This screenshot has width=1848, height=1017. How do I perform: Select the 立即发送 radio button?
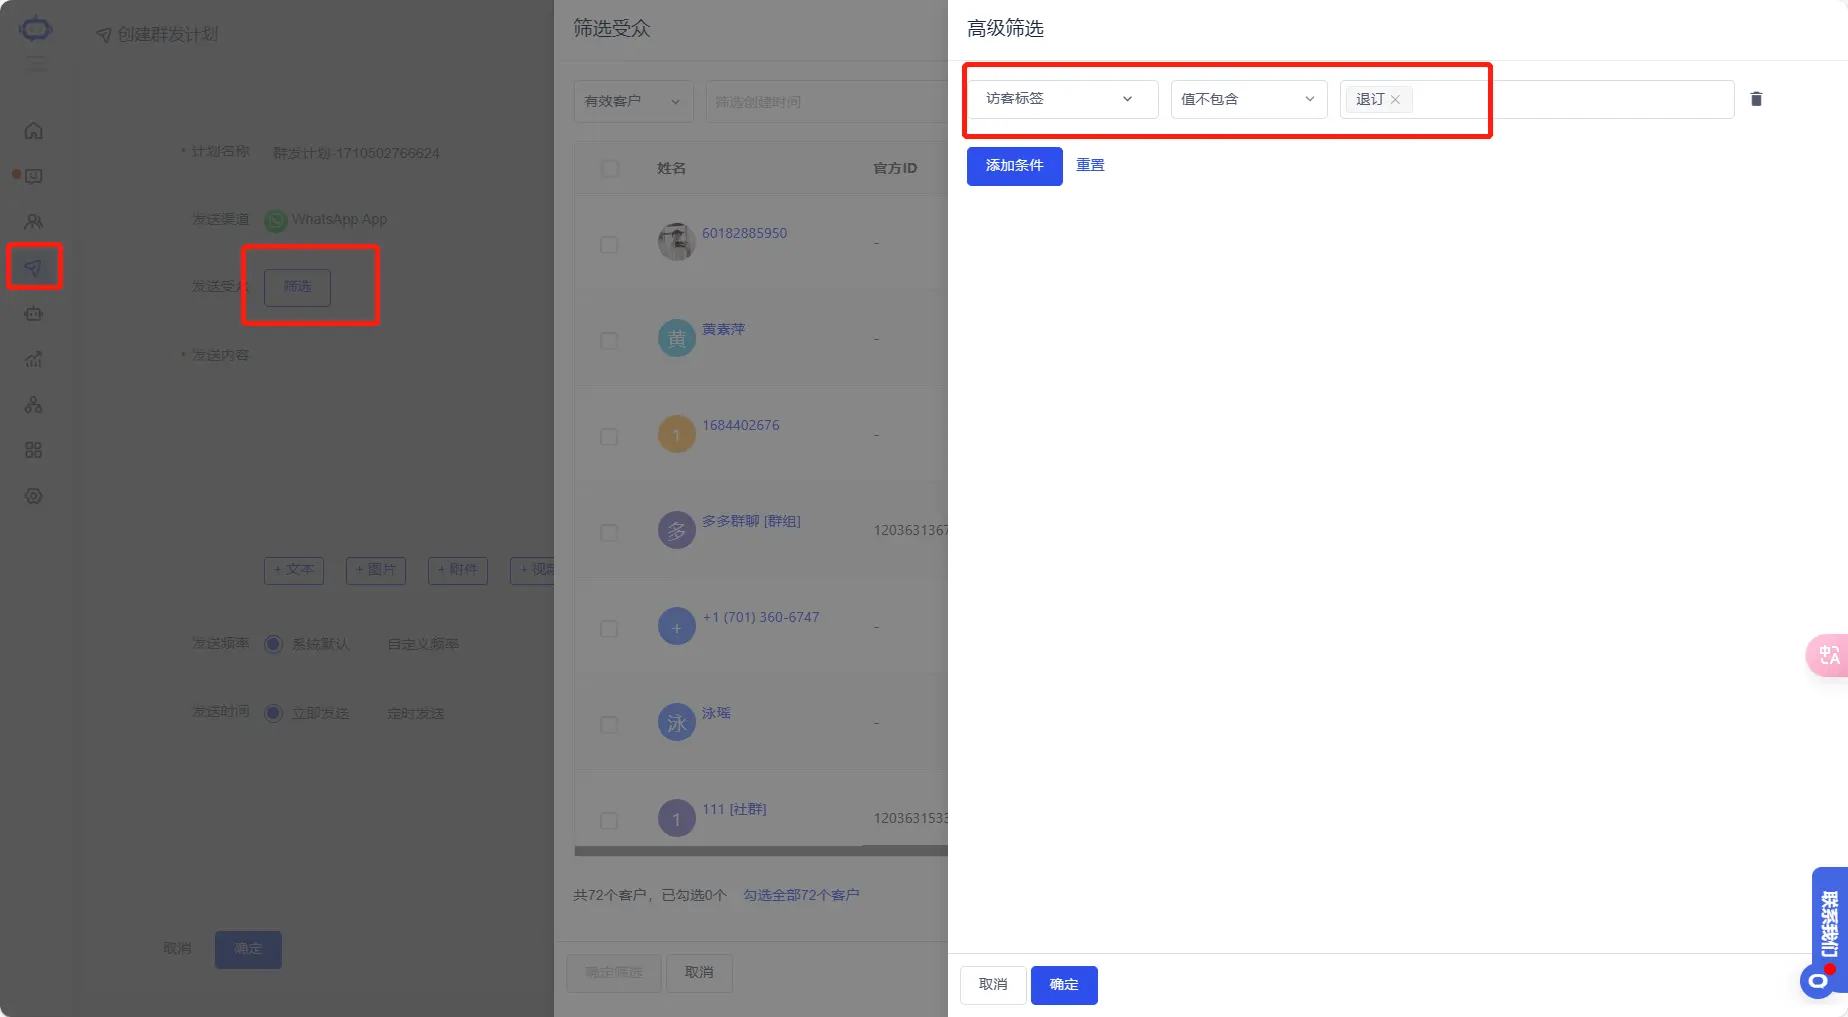coord(273,713)
